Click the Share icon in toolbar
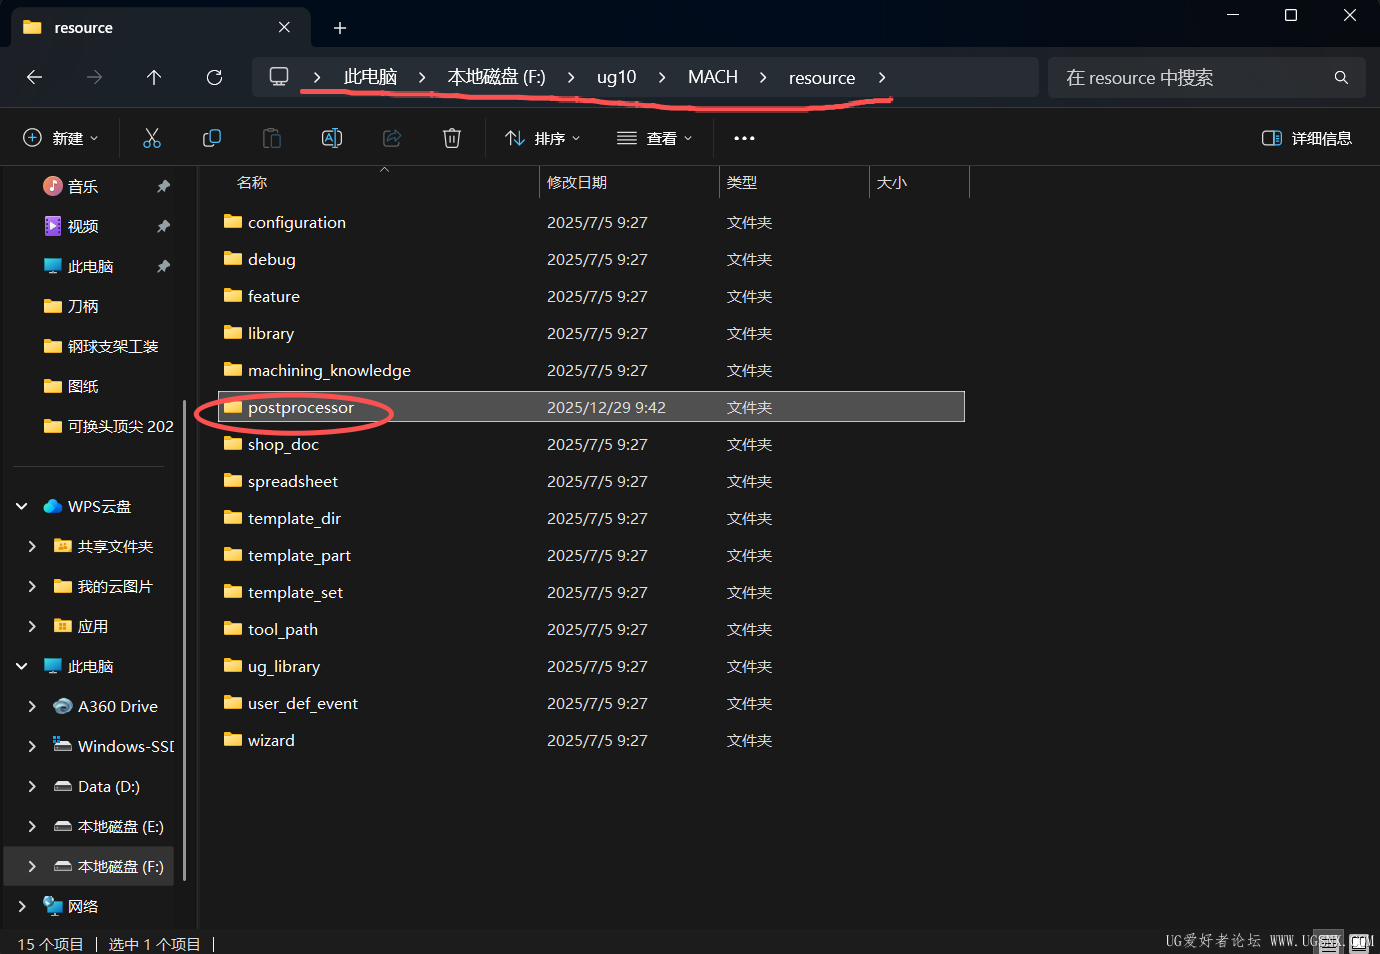The height and width of the screenshot is (954, 1380). coord(392,138)
